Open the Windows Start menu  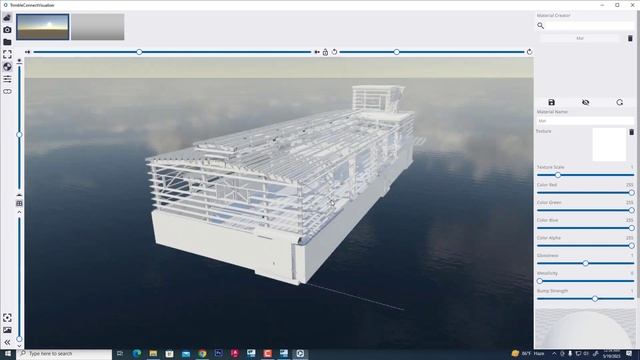pos(7,353)
